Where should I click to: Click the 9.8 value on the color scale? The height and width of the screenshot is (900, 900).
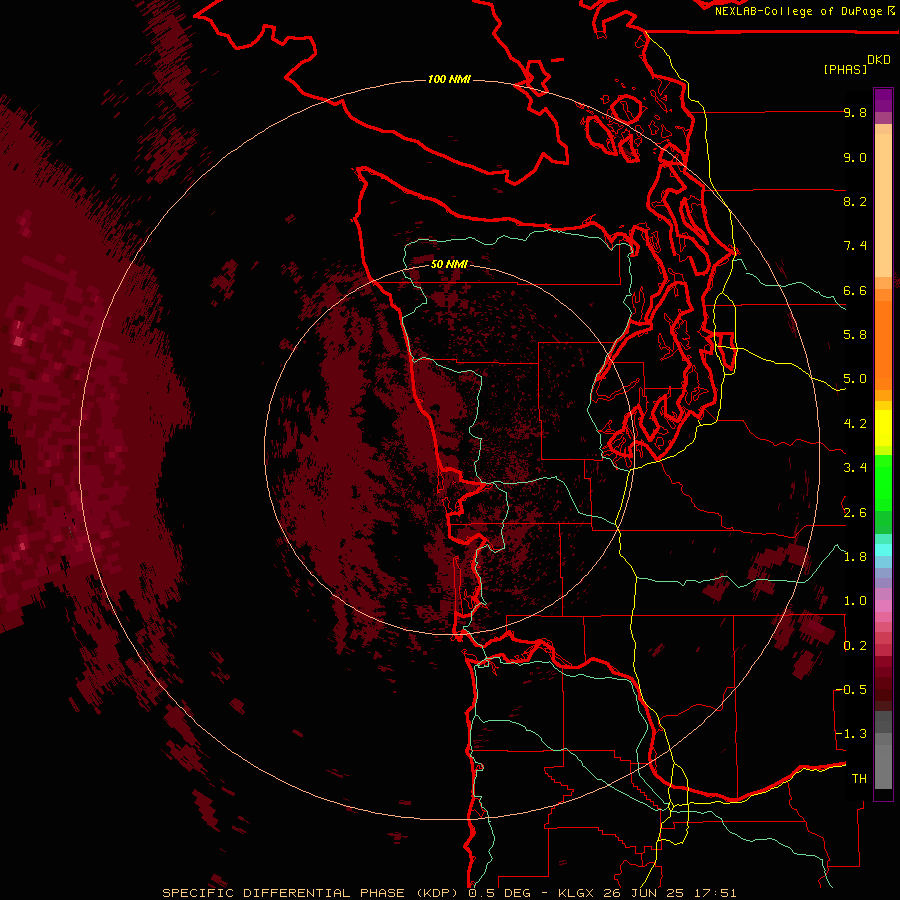point(855,112)
